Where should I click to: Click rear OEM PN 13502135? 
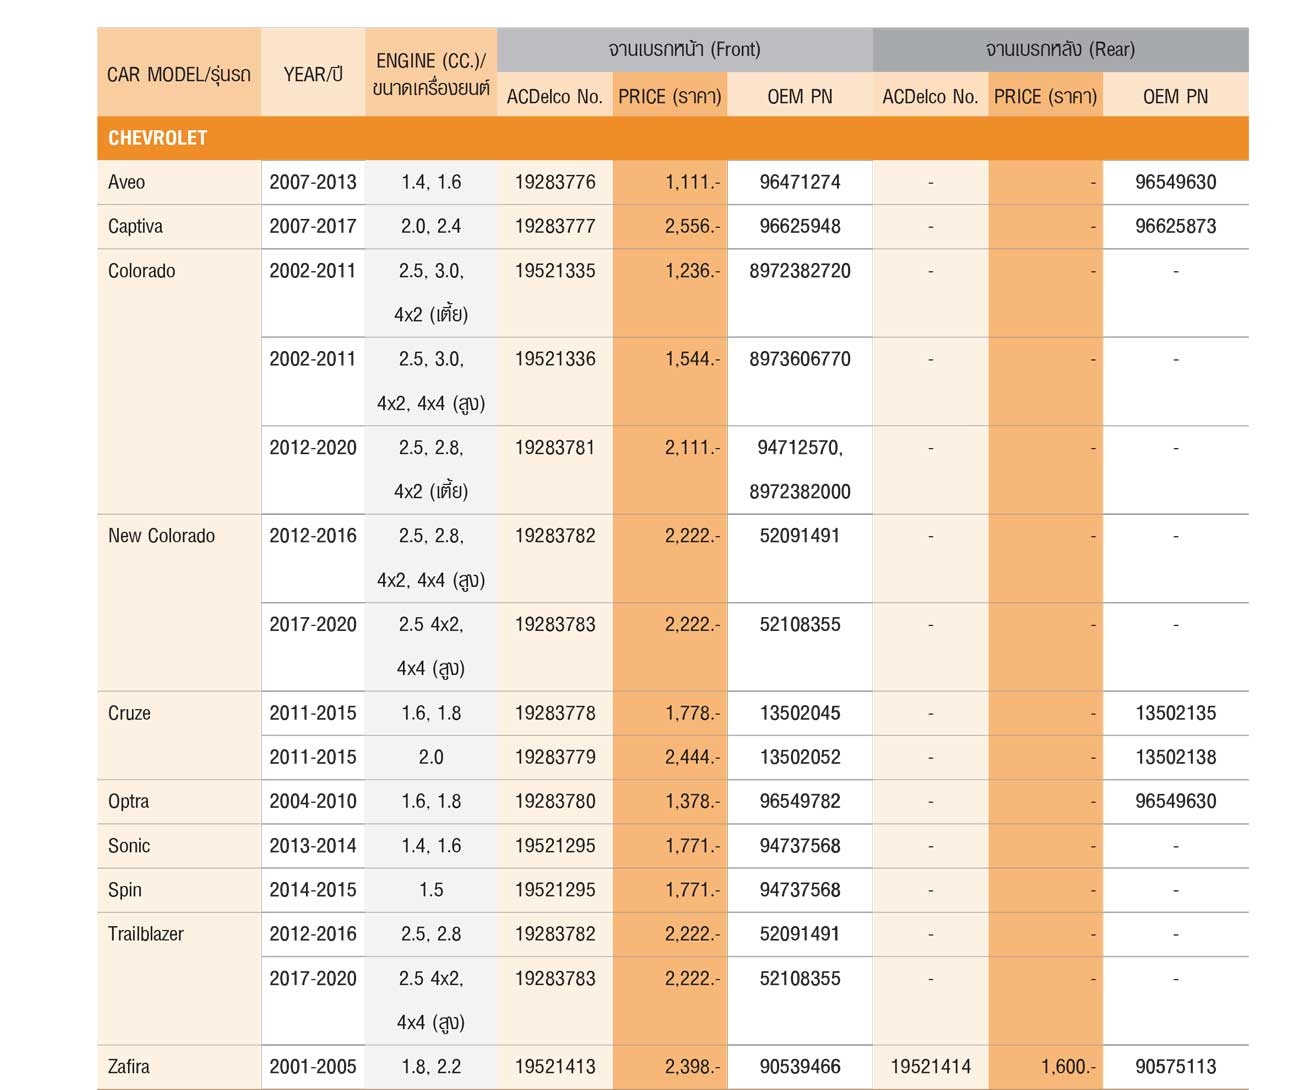[x=1176, y=713]
